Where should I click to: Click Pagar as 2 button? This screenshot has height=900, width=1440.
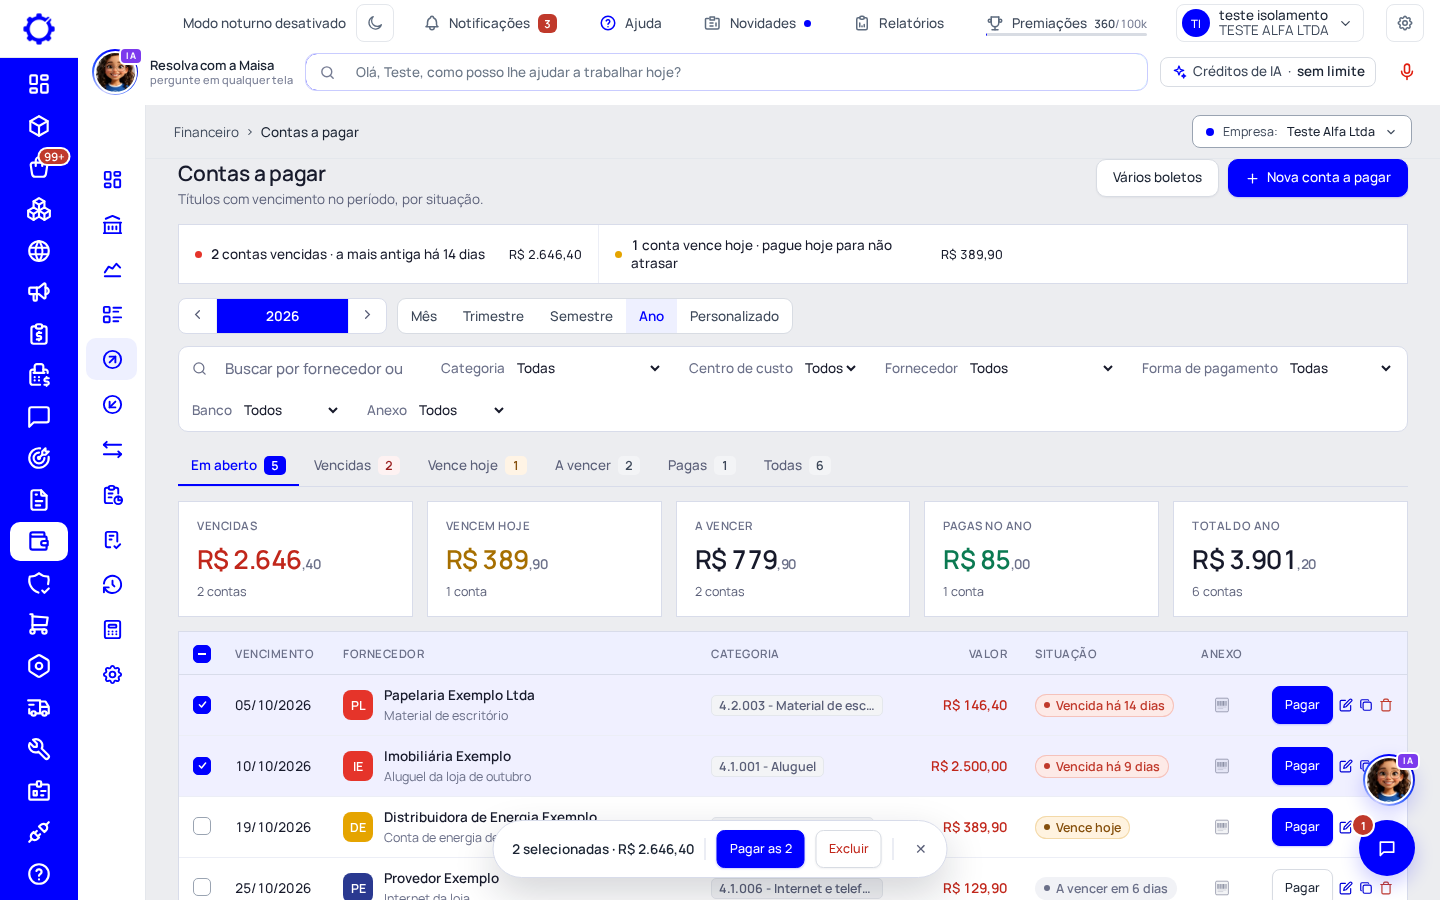[760, 849]
